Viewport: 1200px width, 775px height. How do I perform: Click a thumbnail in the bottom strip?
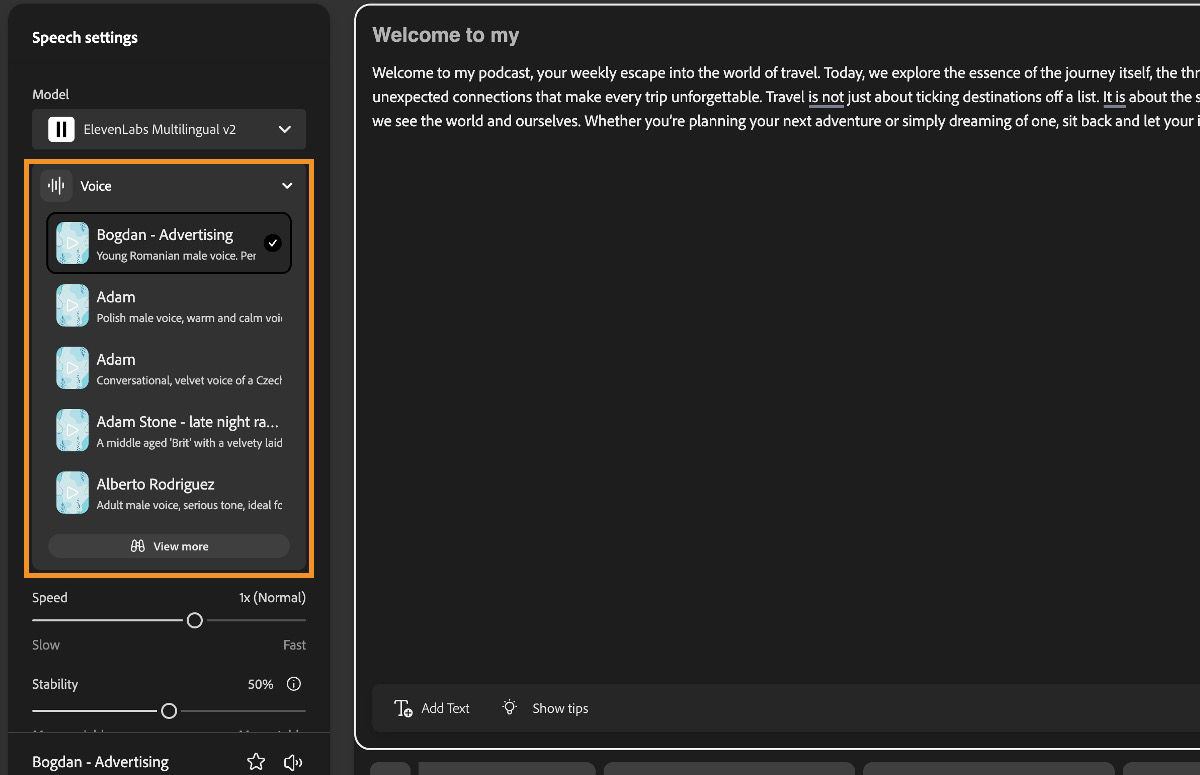click(x=506, y=770)
